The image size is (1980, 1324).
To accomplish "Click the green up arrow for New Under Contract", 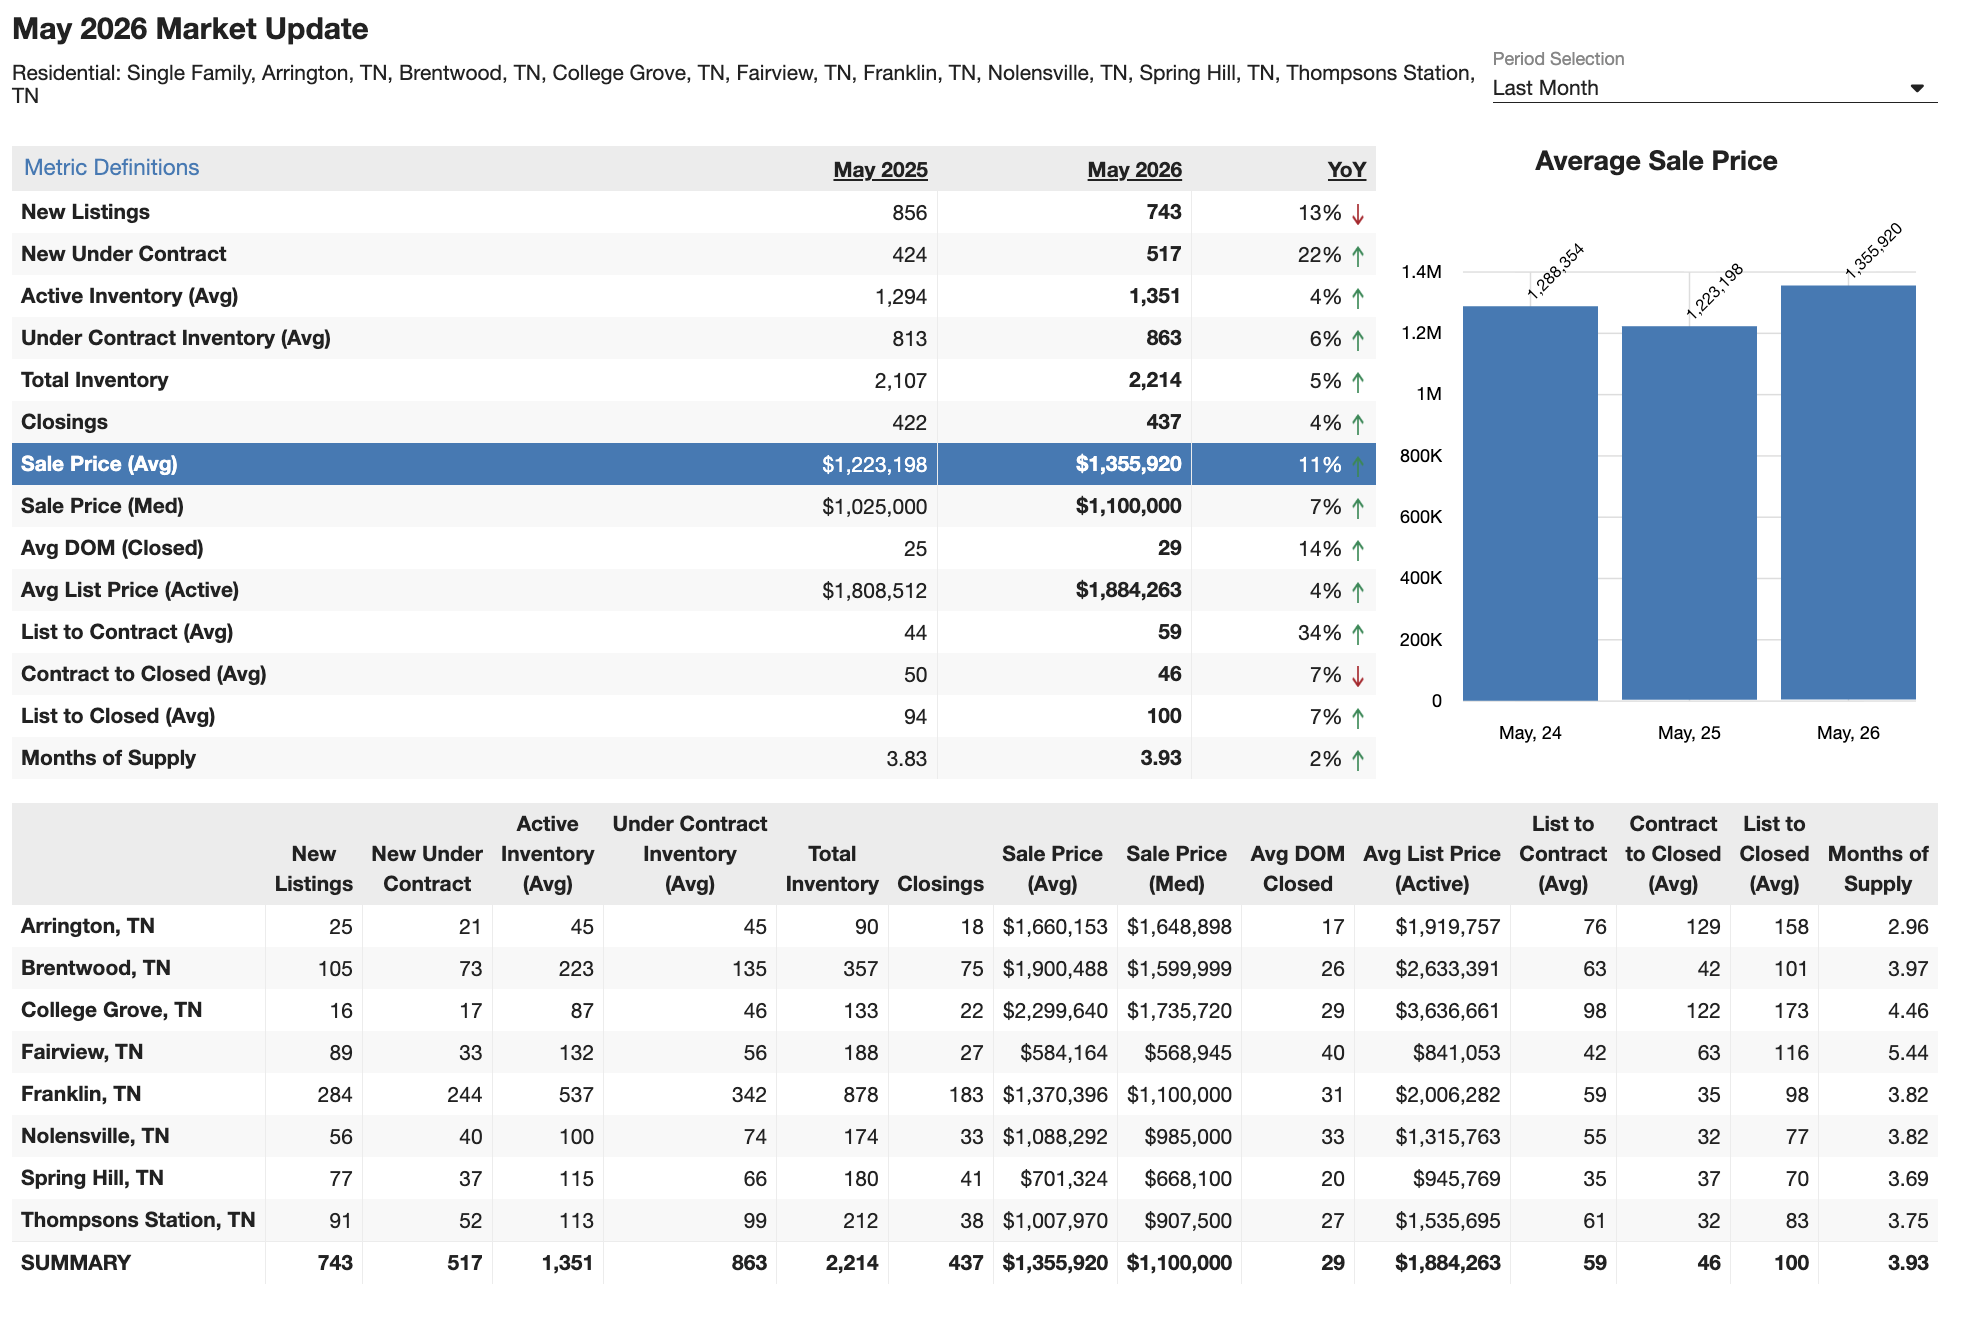I will pos(1358,256).
